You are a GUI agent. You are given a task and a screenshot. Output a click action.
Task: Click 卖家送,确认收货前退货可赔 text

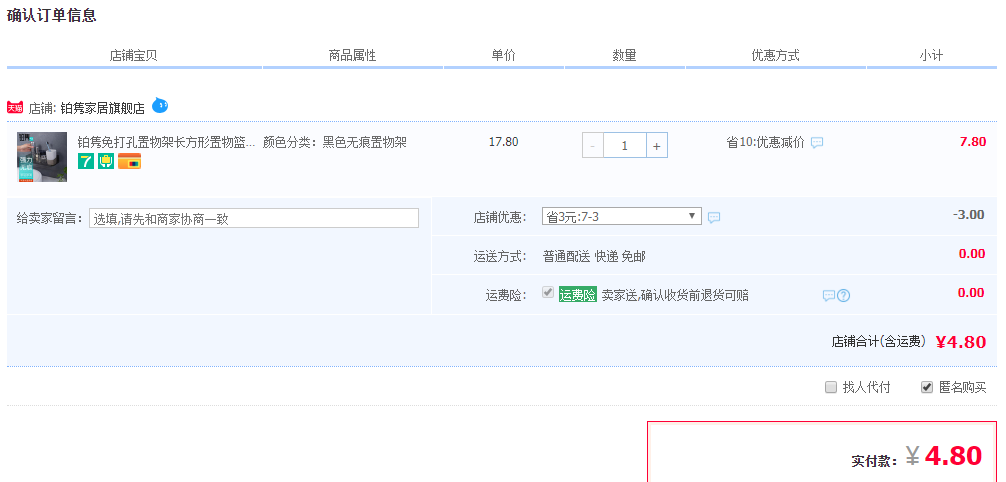(x=675, y=295)
